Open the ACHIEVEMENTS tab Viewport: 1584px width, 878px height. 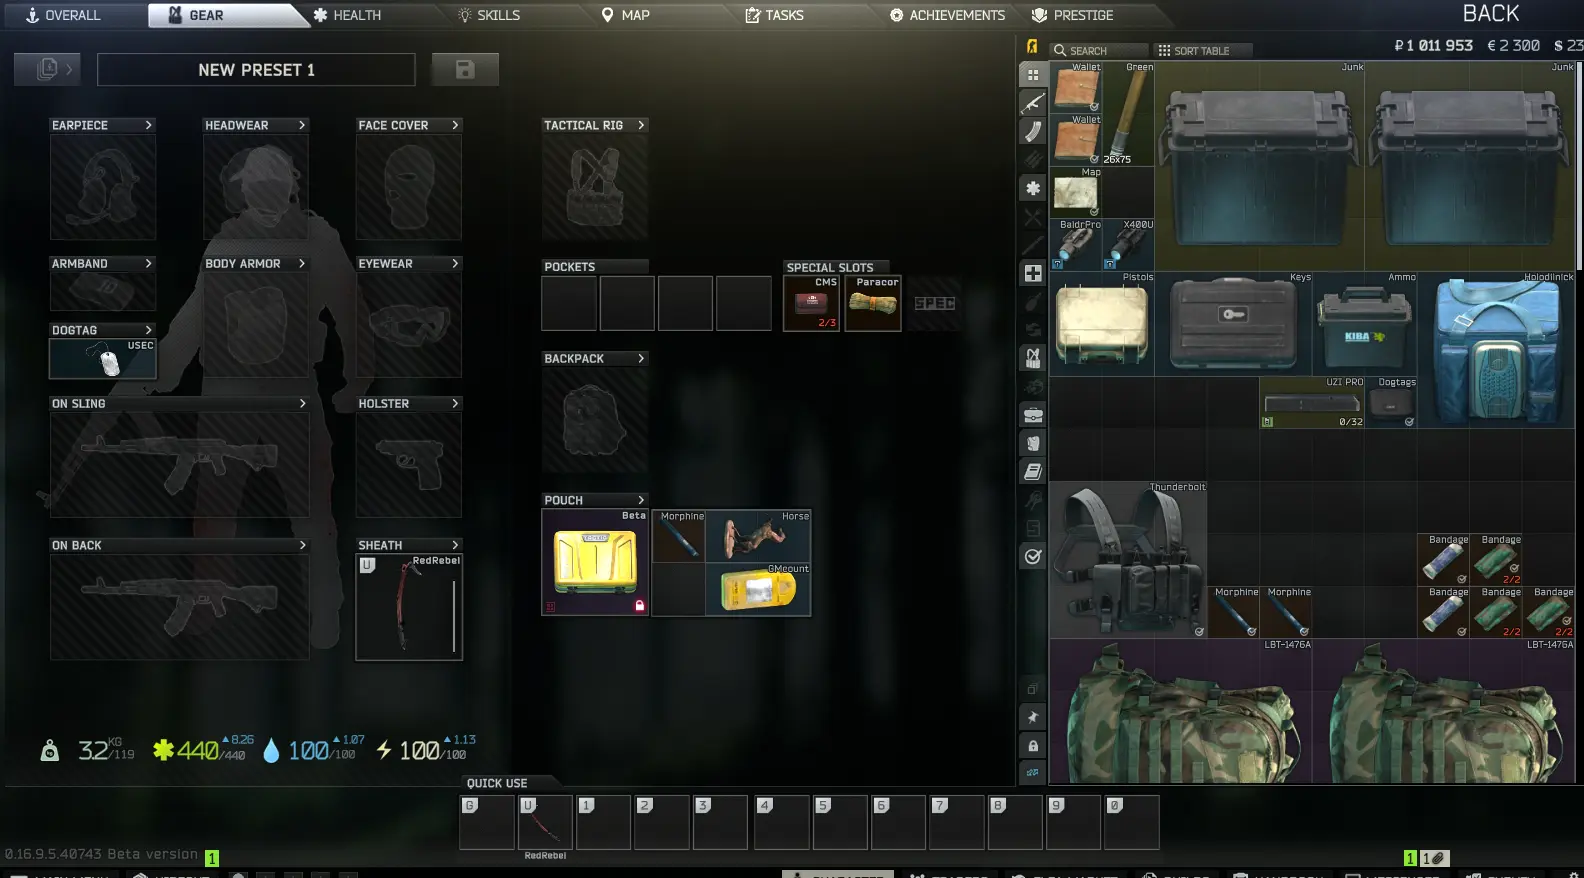(x=947, y=15)
